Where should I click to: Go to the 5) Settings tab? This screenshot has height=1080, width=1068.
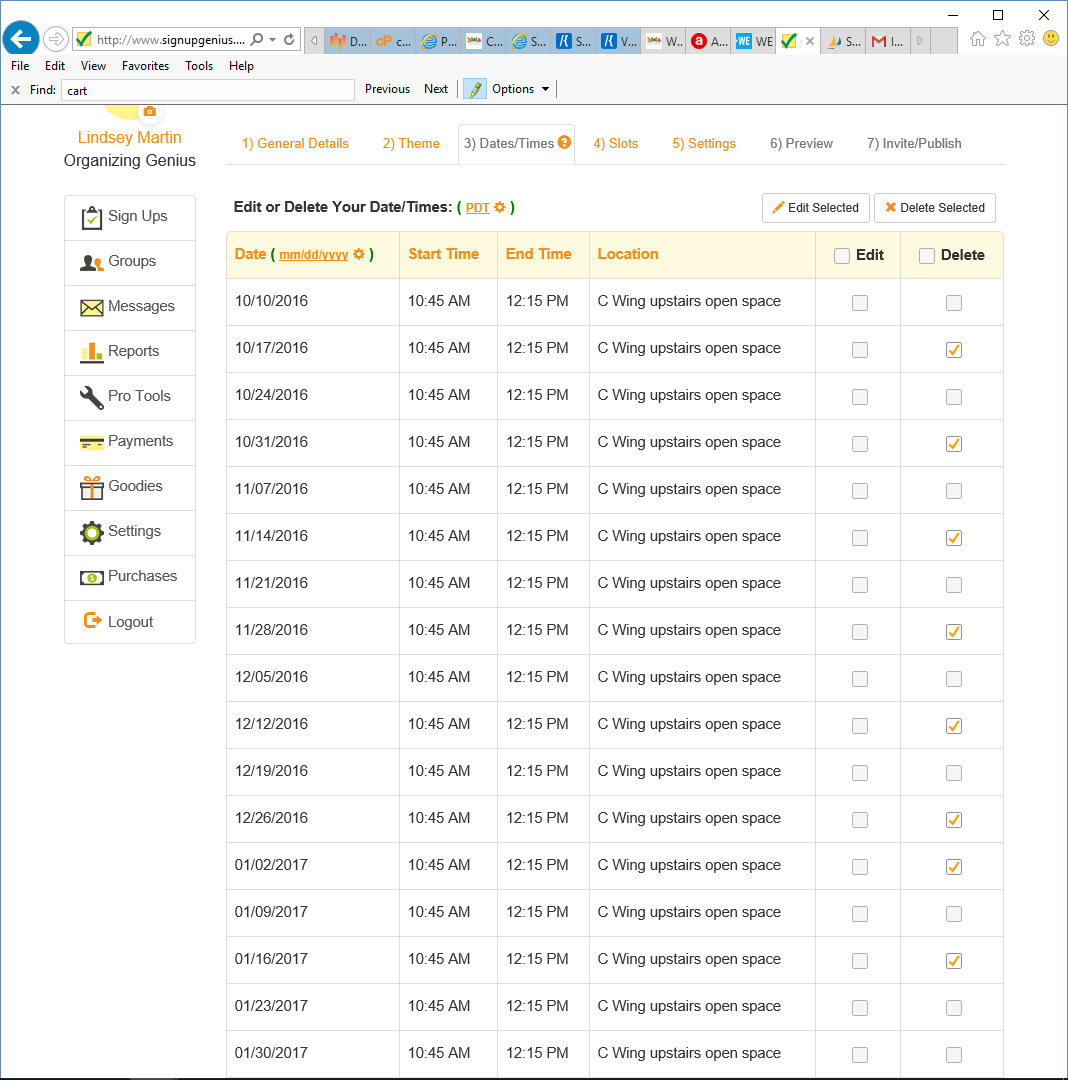tap(704, 143)
